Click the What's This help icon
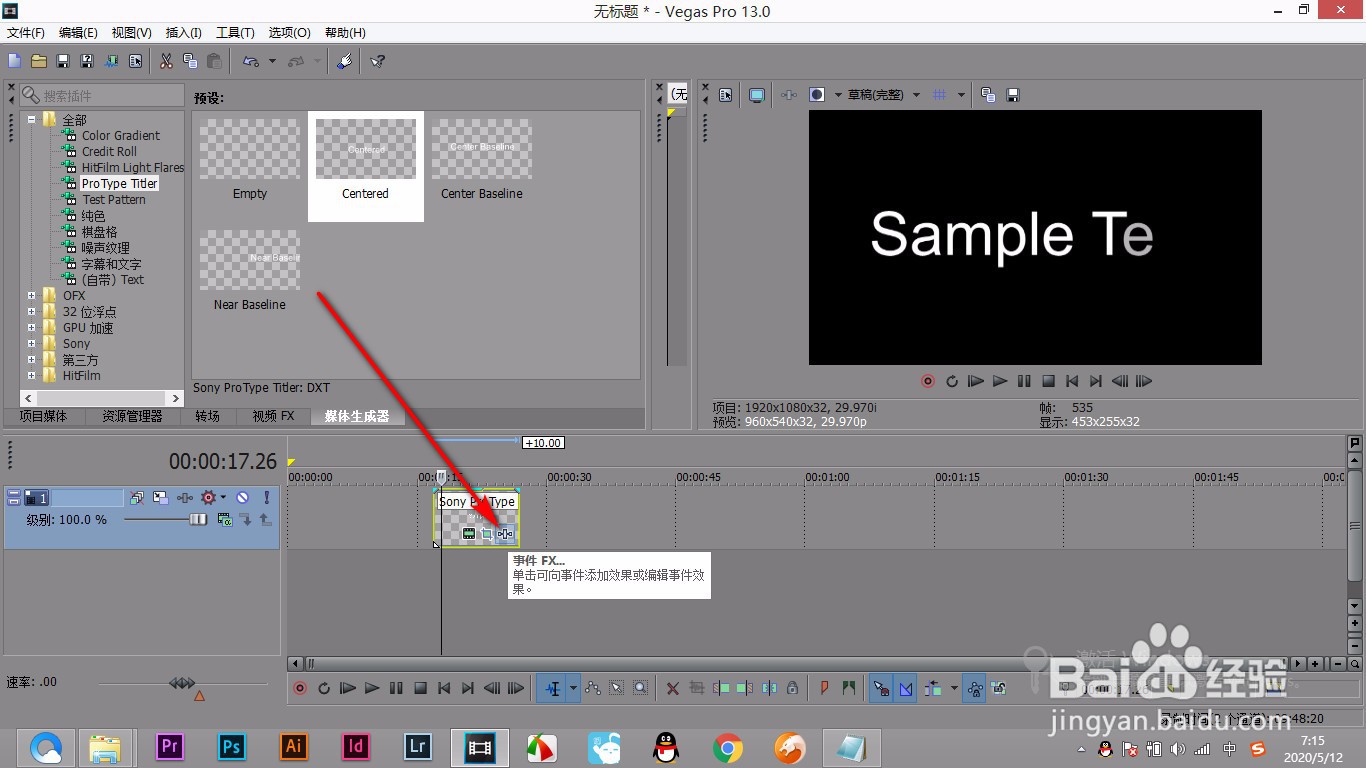The height and width of the screenshot is (768, 1366). pyautogui.click(x=377, y=61)
